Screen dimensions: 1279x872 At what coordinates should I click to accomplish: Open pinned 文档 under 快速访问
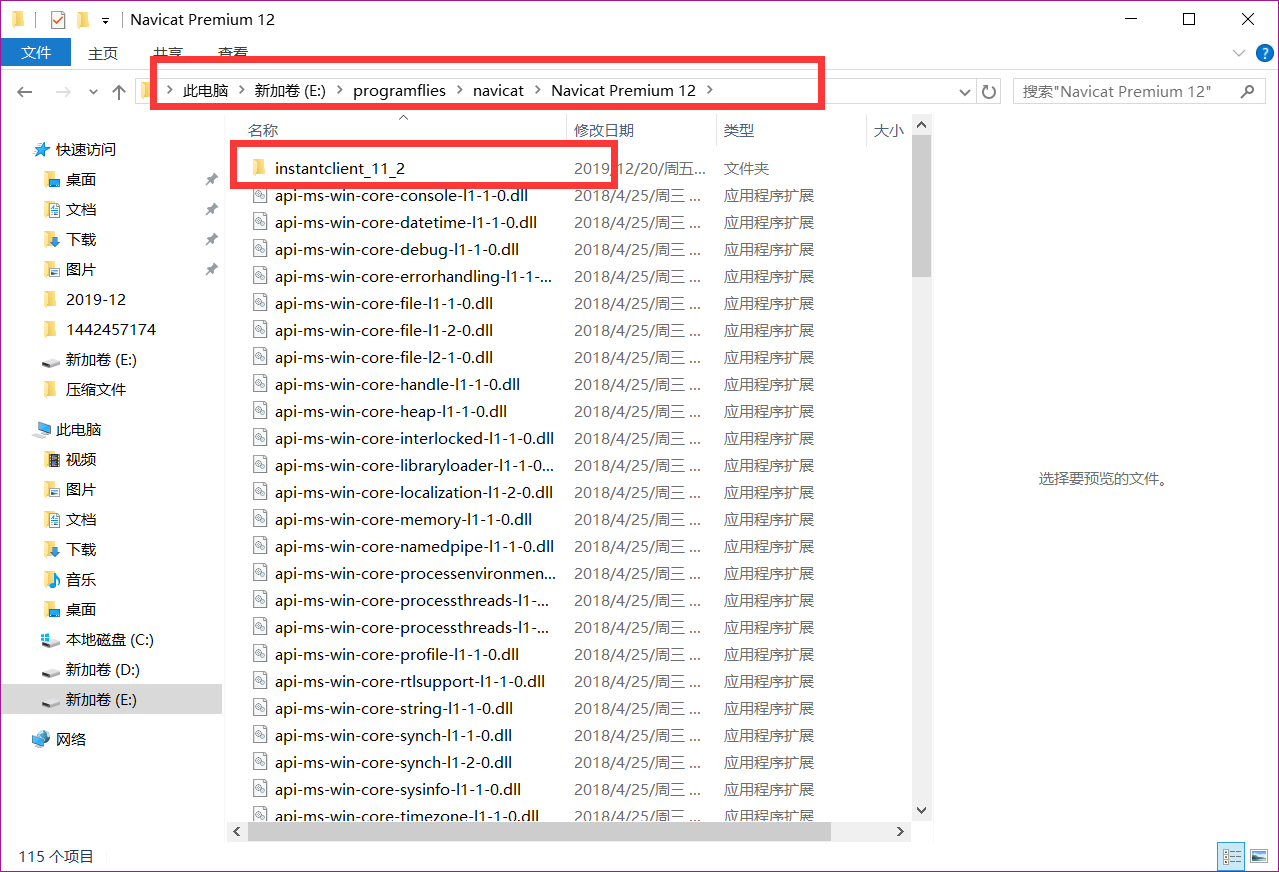[x=81, y=210]
